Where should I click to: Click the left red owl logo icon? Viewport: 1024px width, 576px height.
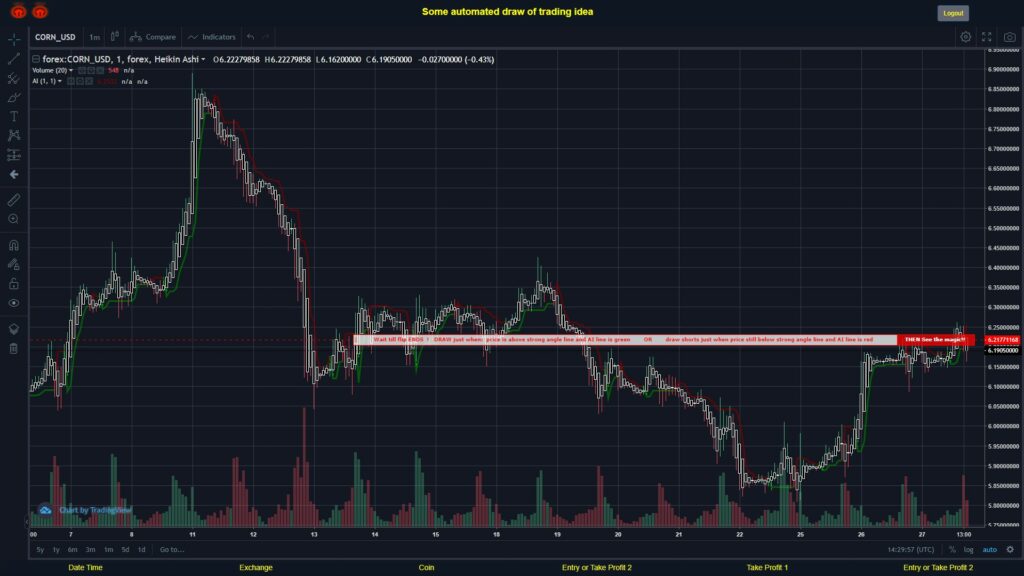(x=18, y=11)
